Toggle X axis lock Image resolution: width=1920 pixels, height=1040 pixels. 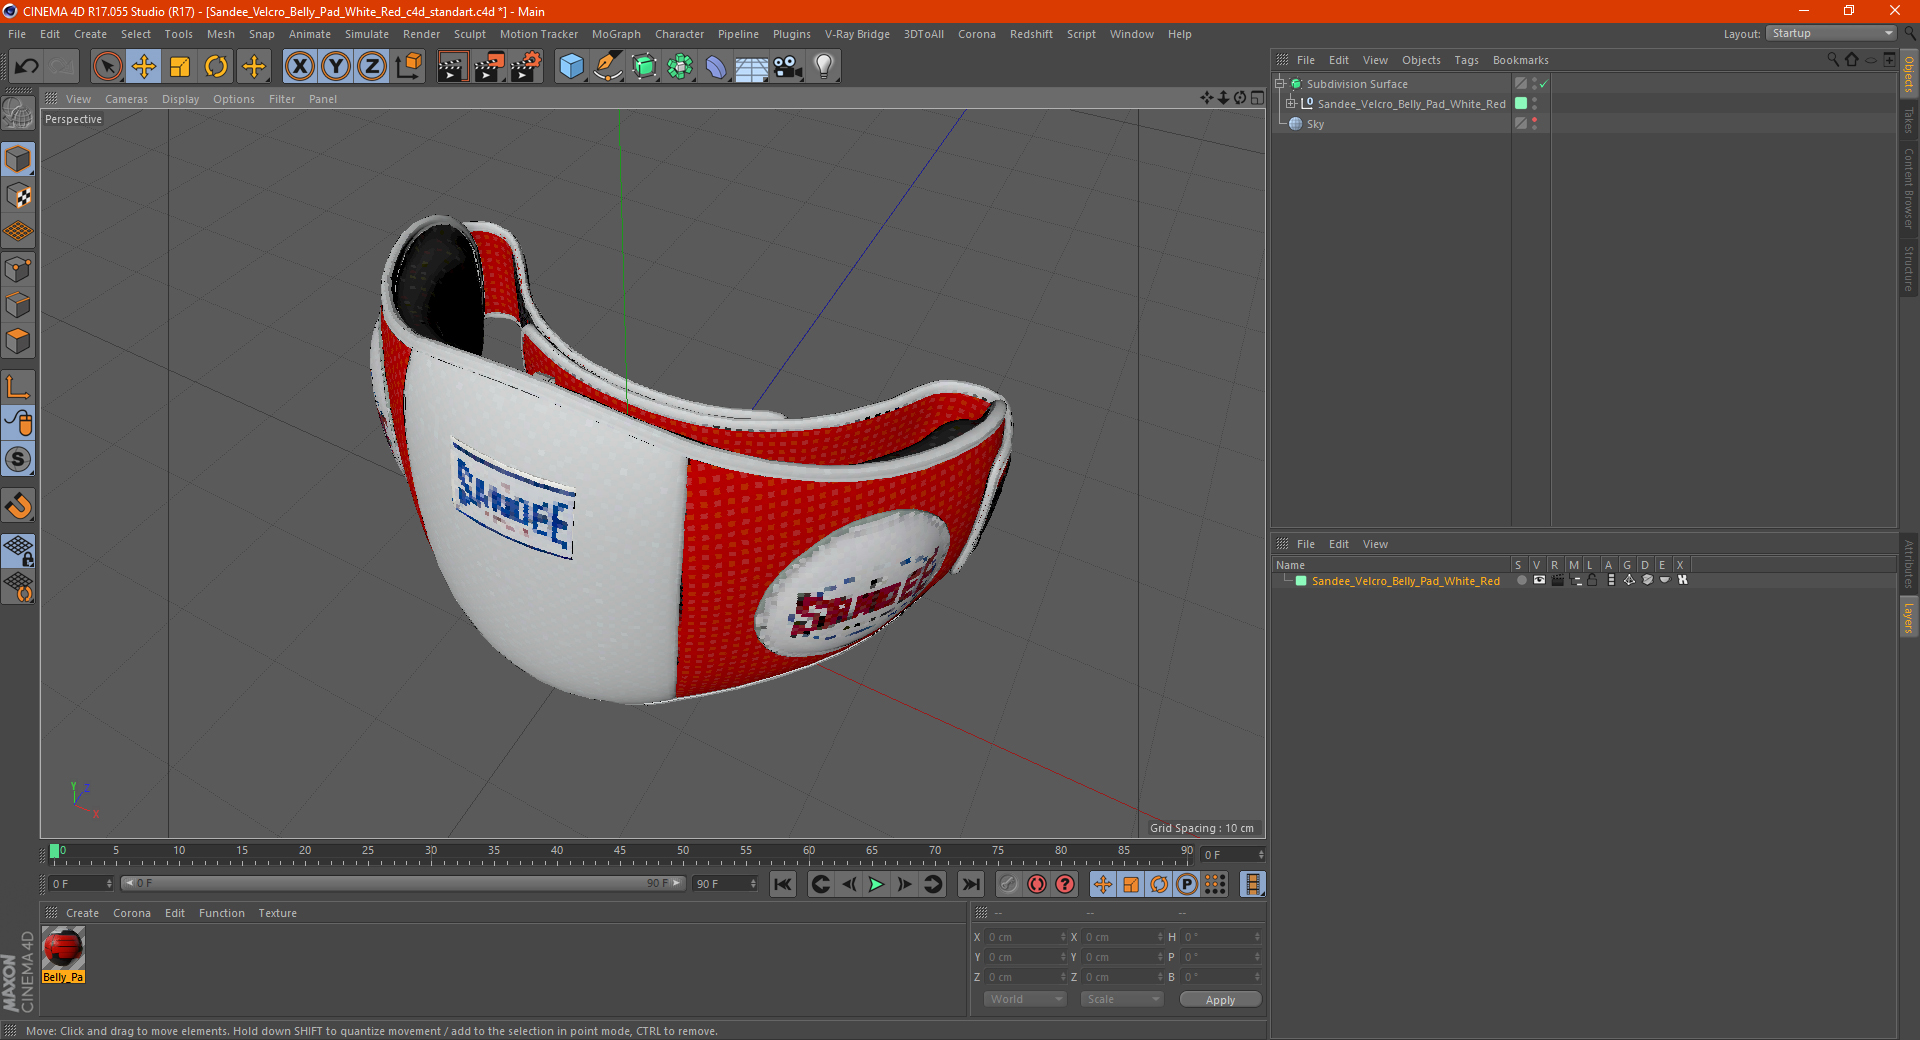[x=299, y=67]
